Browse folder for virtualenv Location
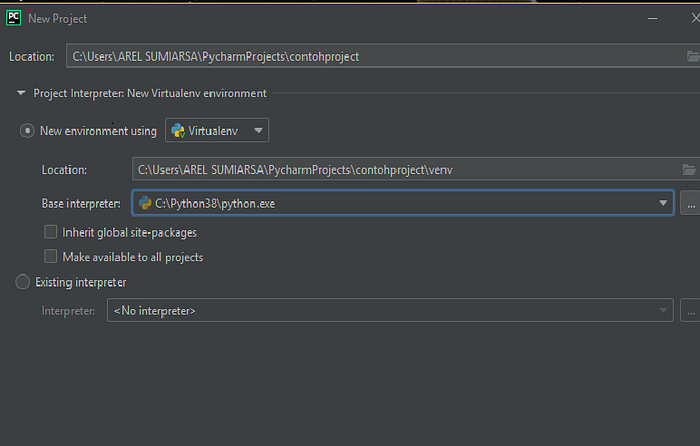The image size is (700, 446). coord(689,170)
